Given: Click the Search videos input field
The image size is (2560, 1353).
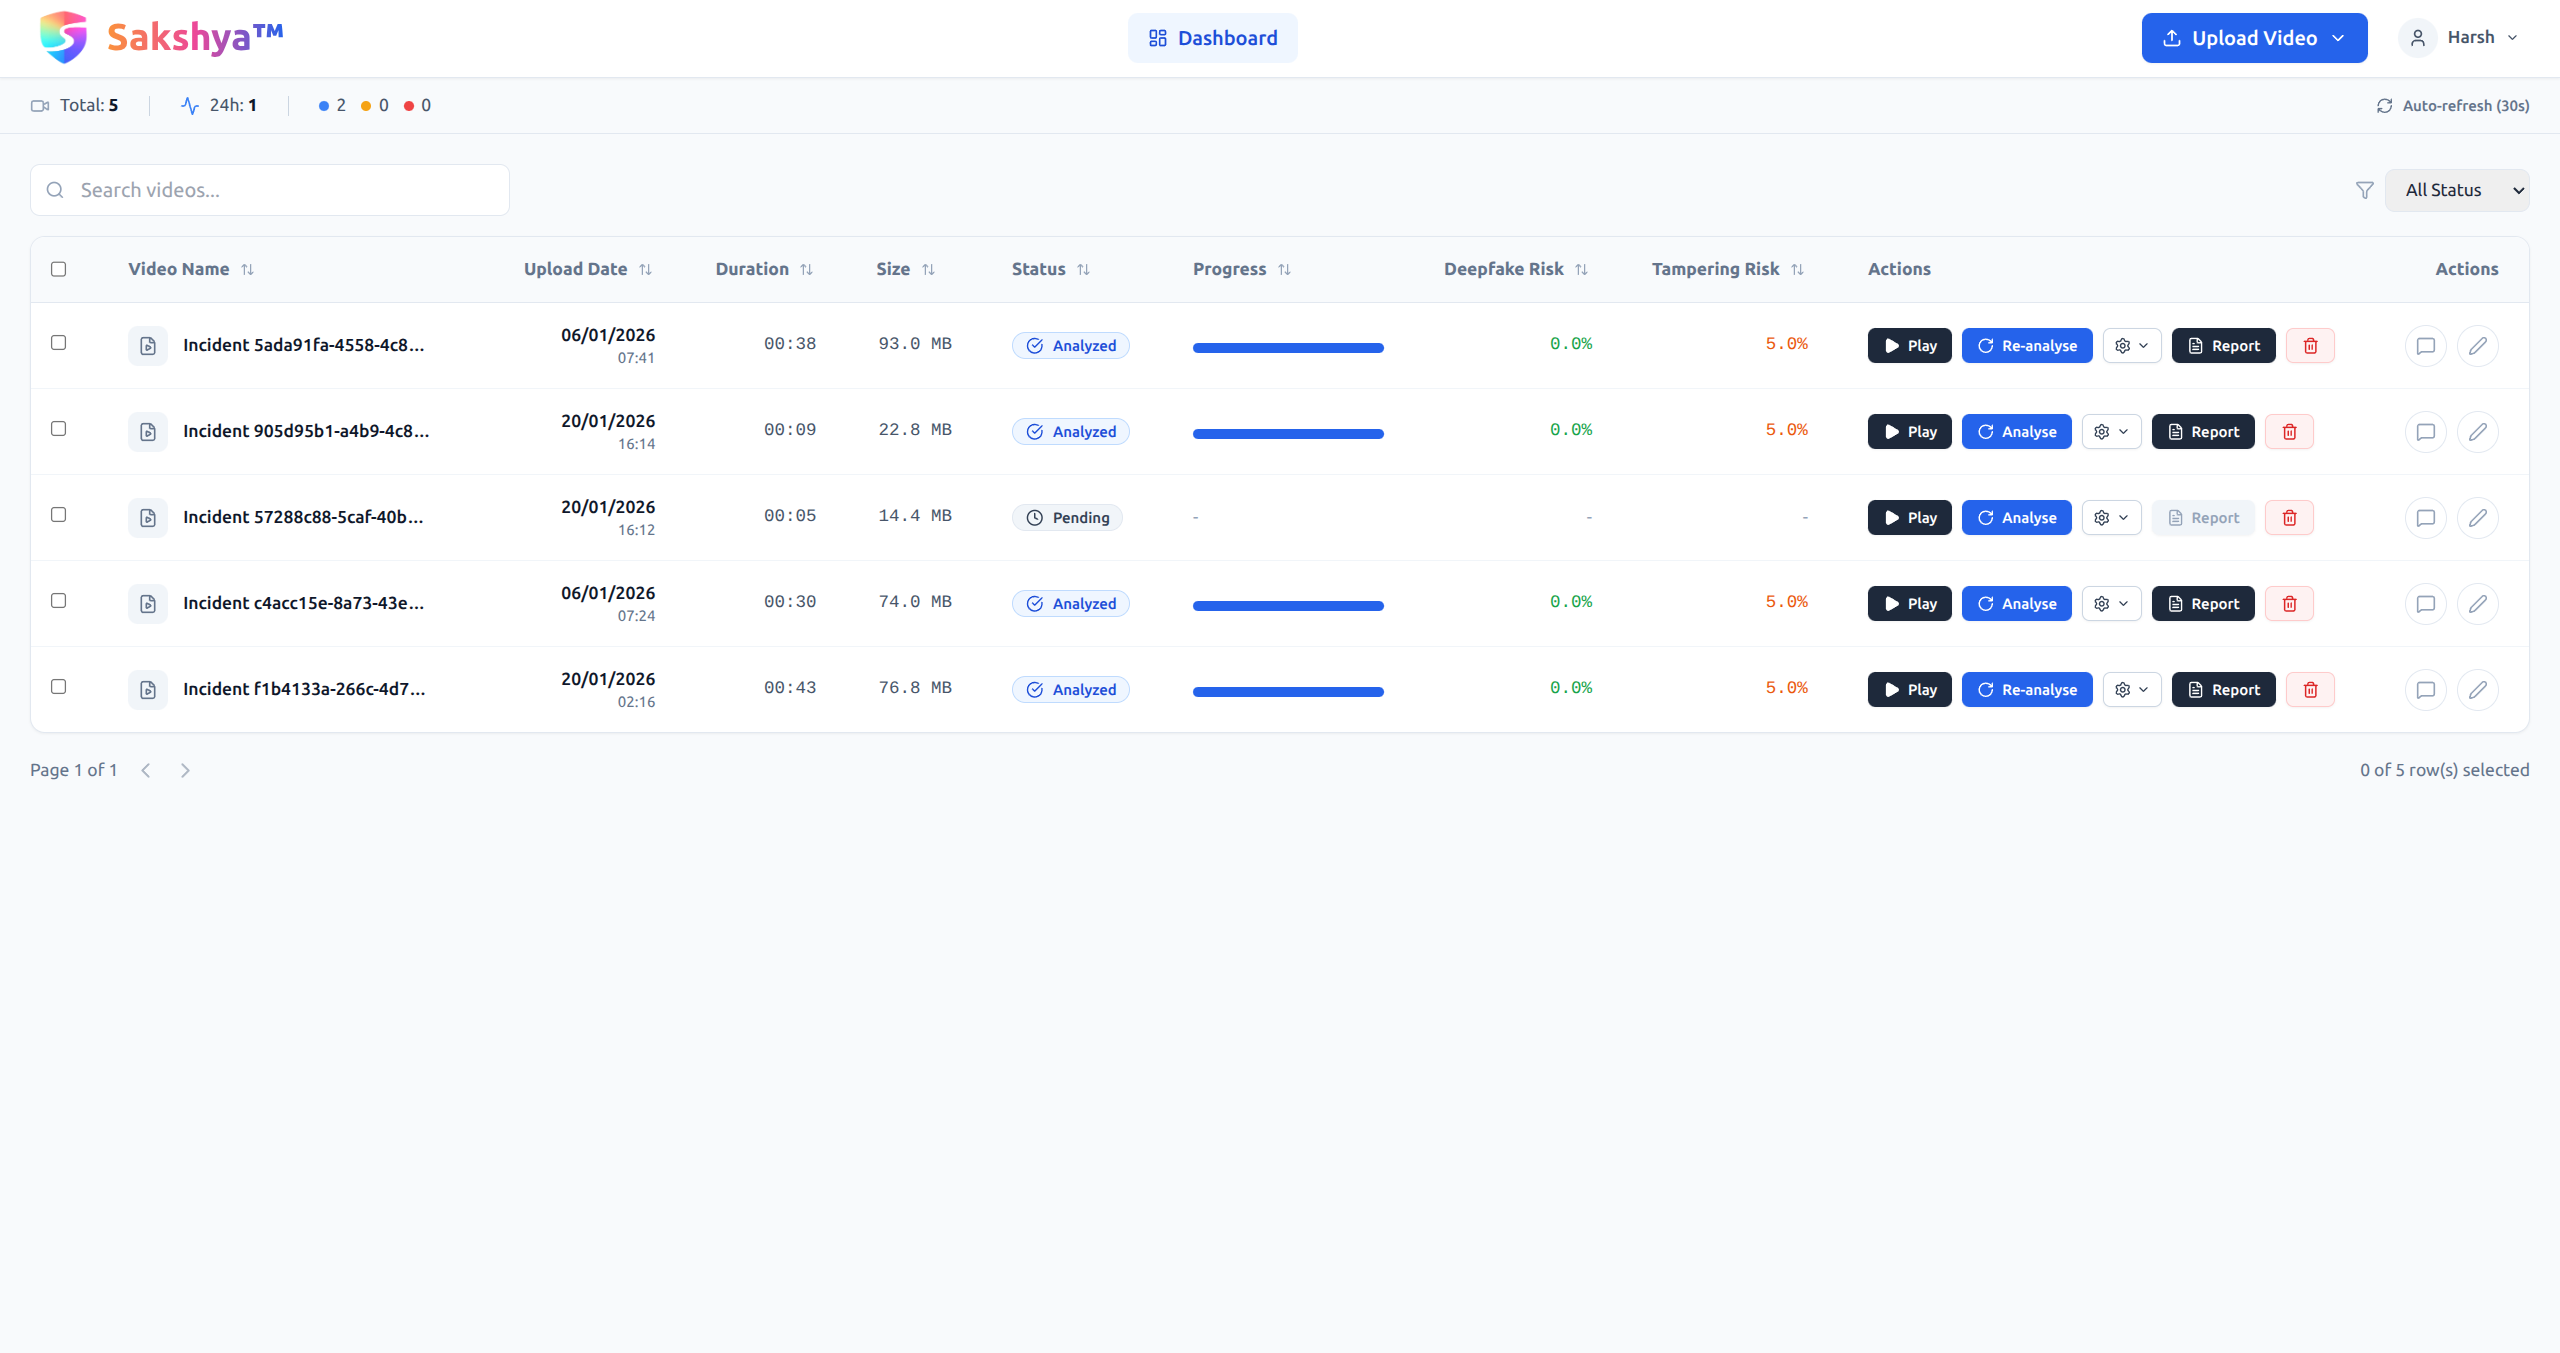Looking at the screenshot, I should point(270,190).
